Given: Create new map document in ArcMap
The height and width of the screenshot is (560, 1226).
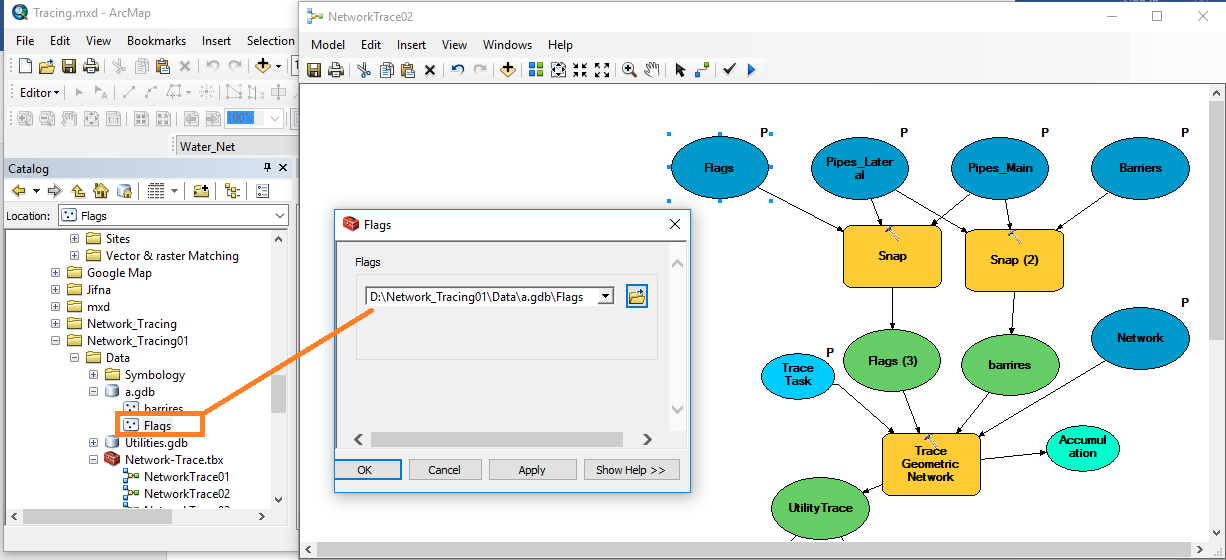Looking at the screenshot, I should click(x=25, y=66).
